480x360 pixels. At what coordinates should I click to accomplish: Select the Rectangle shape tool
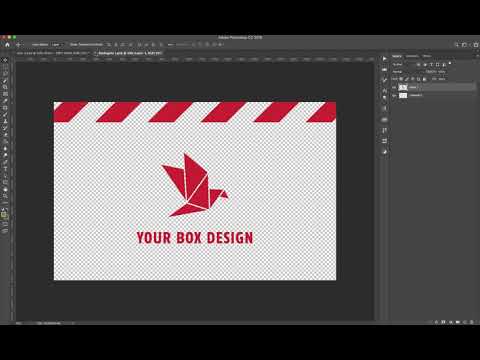(5, 182)
